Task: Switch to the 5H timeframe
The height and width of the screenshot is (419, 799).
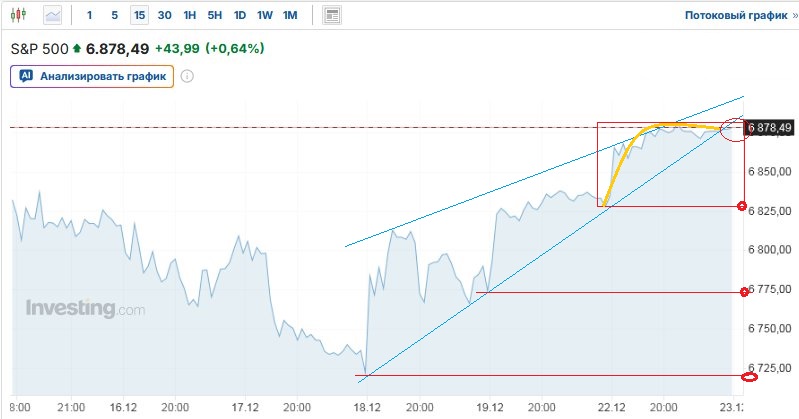Action: tap(215, 15)
